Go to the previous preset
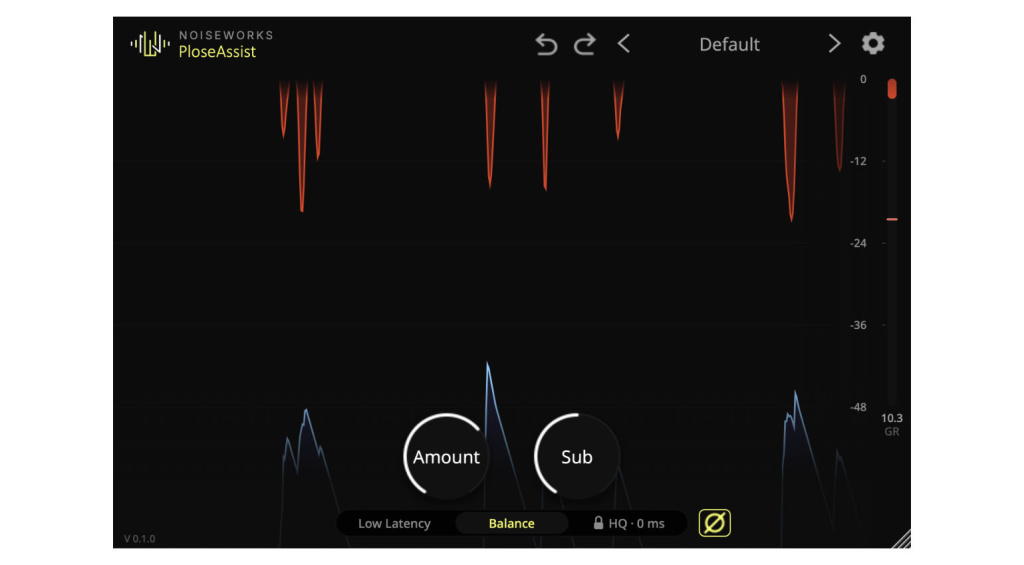Viewport: 1024px width, 565px height. (x=624, y=44)
